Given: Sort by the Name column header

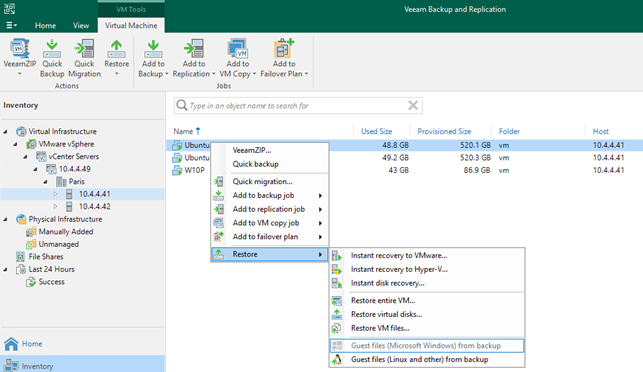Looking at the screenshot, I should click(x=183, y=131).
